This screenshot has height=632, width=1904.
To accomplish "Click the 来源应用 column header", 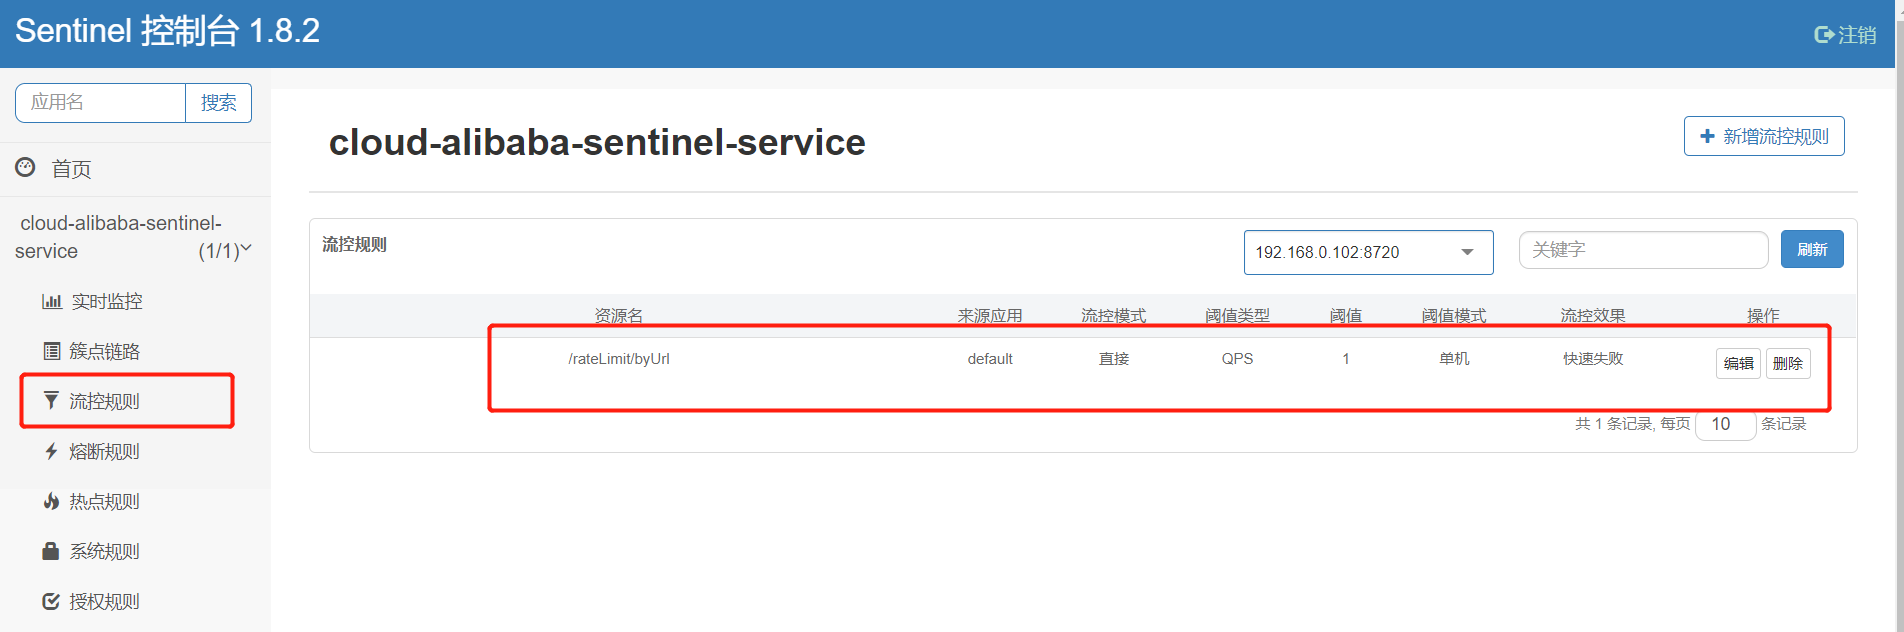I will [990, 316].
